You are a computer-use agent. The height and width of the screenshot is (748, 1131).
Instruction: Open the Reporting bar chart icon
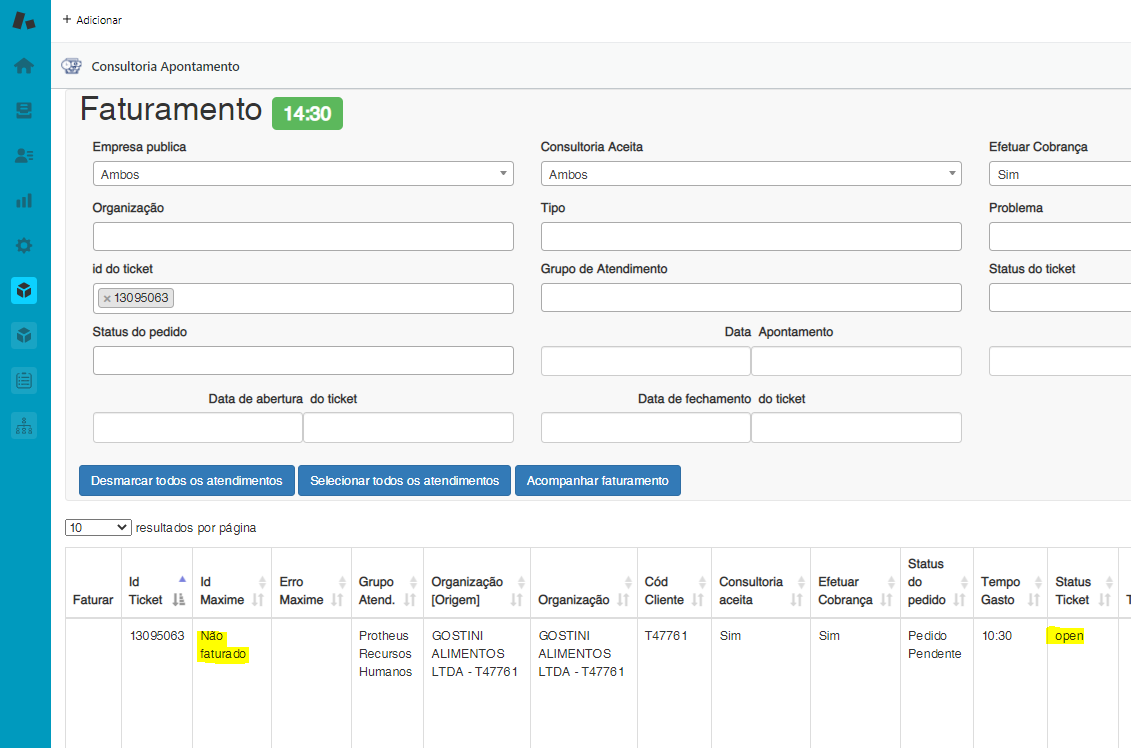pyautogui.click(x=24, y=201)
